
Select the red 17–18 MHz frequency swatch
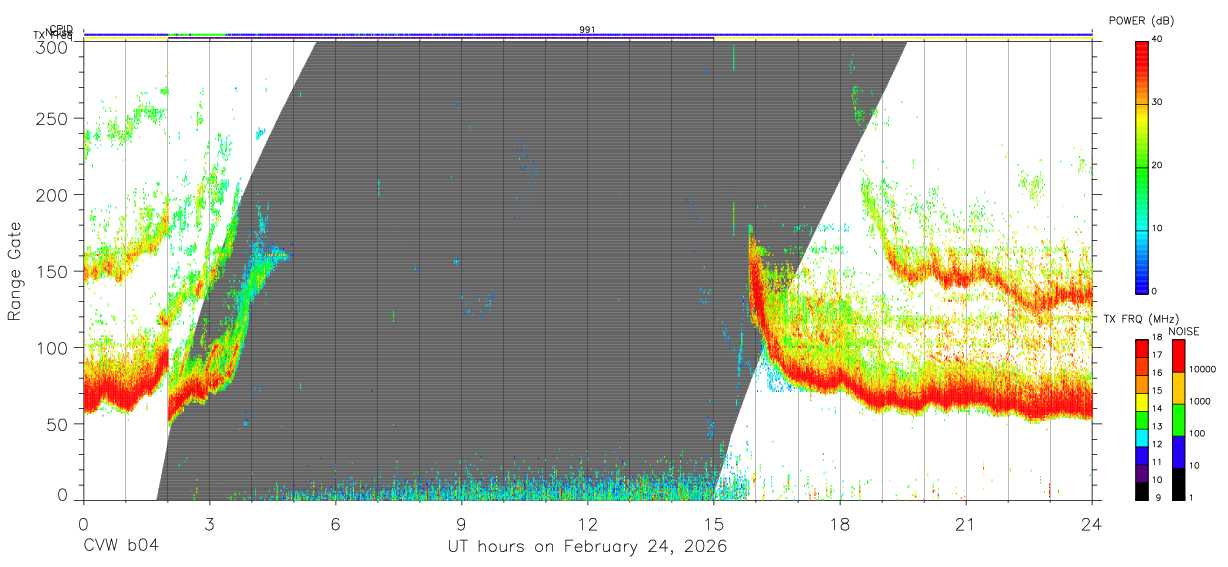pos(1143,349)
